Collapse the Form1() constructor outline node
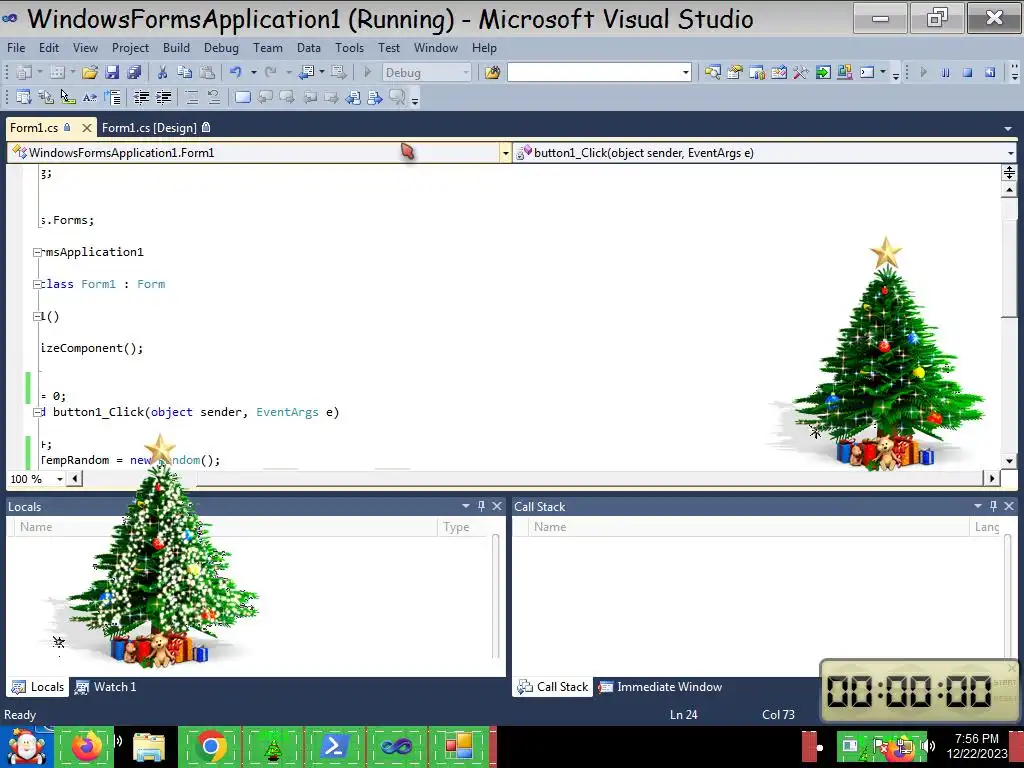This screenshot has width=1024, height=768. pyautogui.click(x=37, y=316)
